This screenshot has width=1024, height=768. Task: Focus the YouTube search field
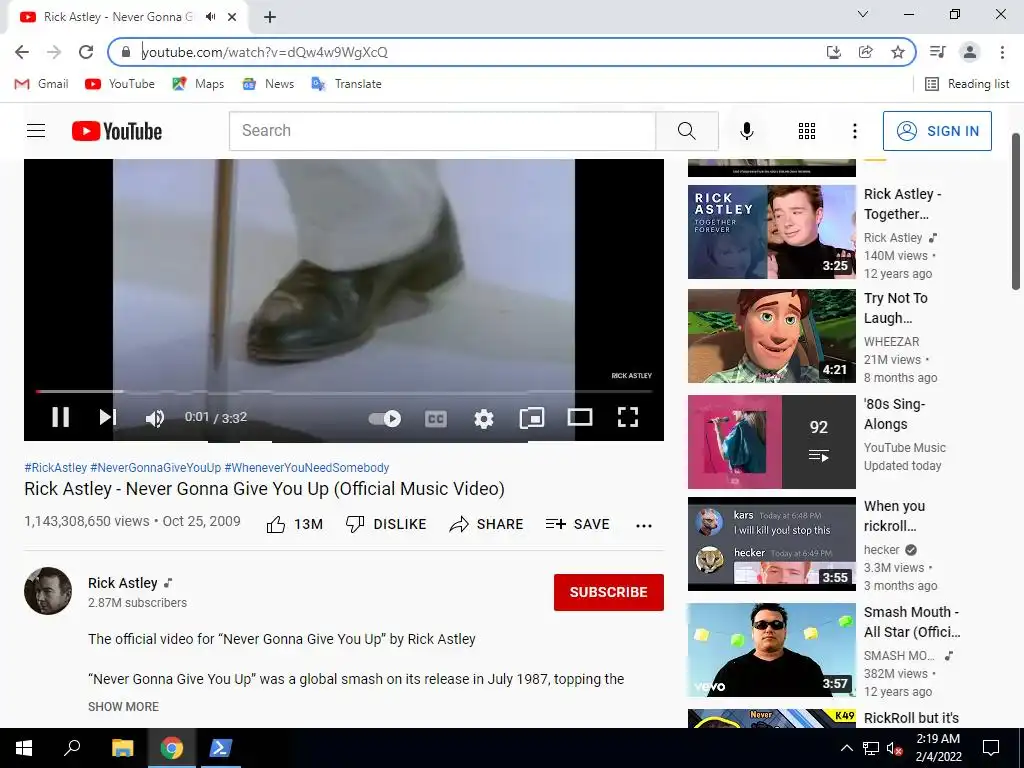click(x=442, y=131)
